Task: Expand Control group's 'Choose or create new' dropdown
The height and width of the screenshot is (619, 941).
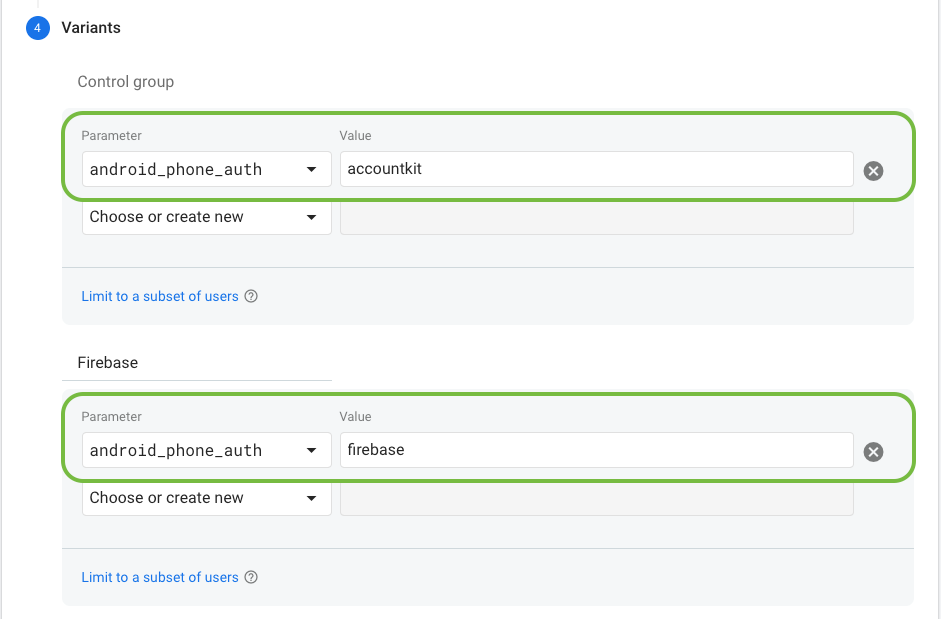Action: click(x=206, y=217)
